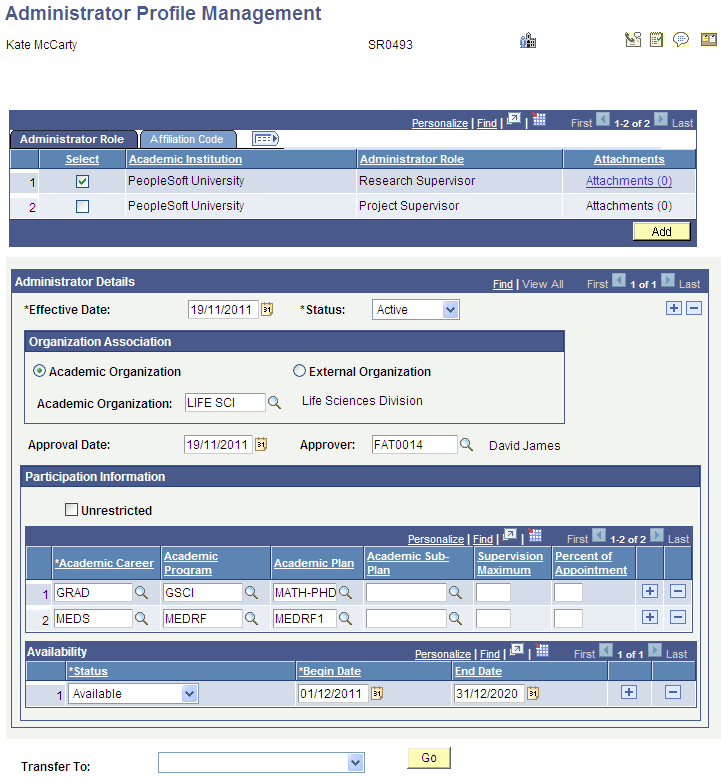
Task: Open Availability grid in new window icon
Action: coord(517,650)
